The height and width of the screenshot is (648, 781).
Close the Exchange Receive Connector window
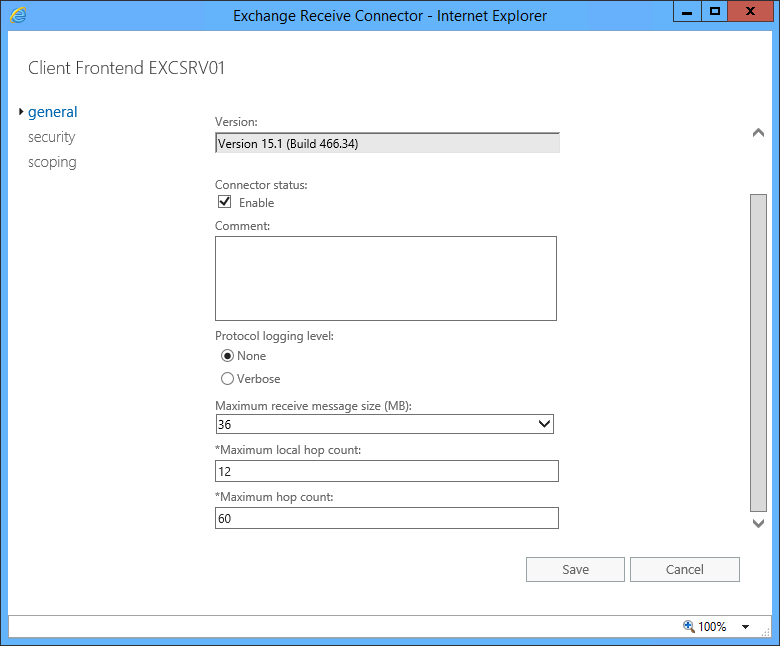click(x=750, y=12)
